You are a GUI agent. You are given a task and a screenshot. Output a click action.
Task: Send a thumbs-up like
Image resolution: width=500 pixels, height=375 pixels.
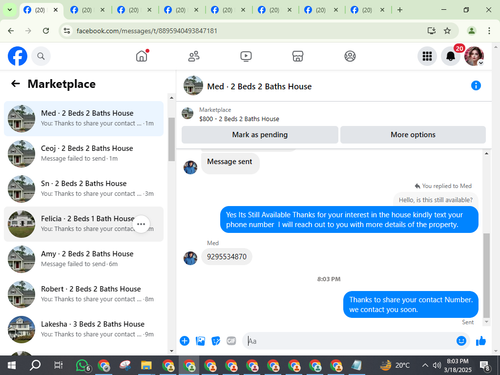coord(481,341)
